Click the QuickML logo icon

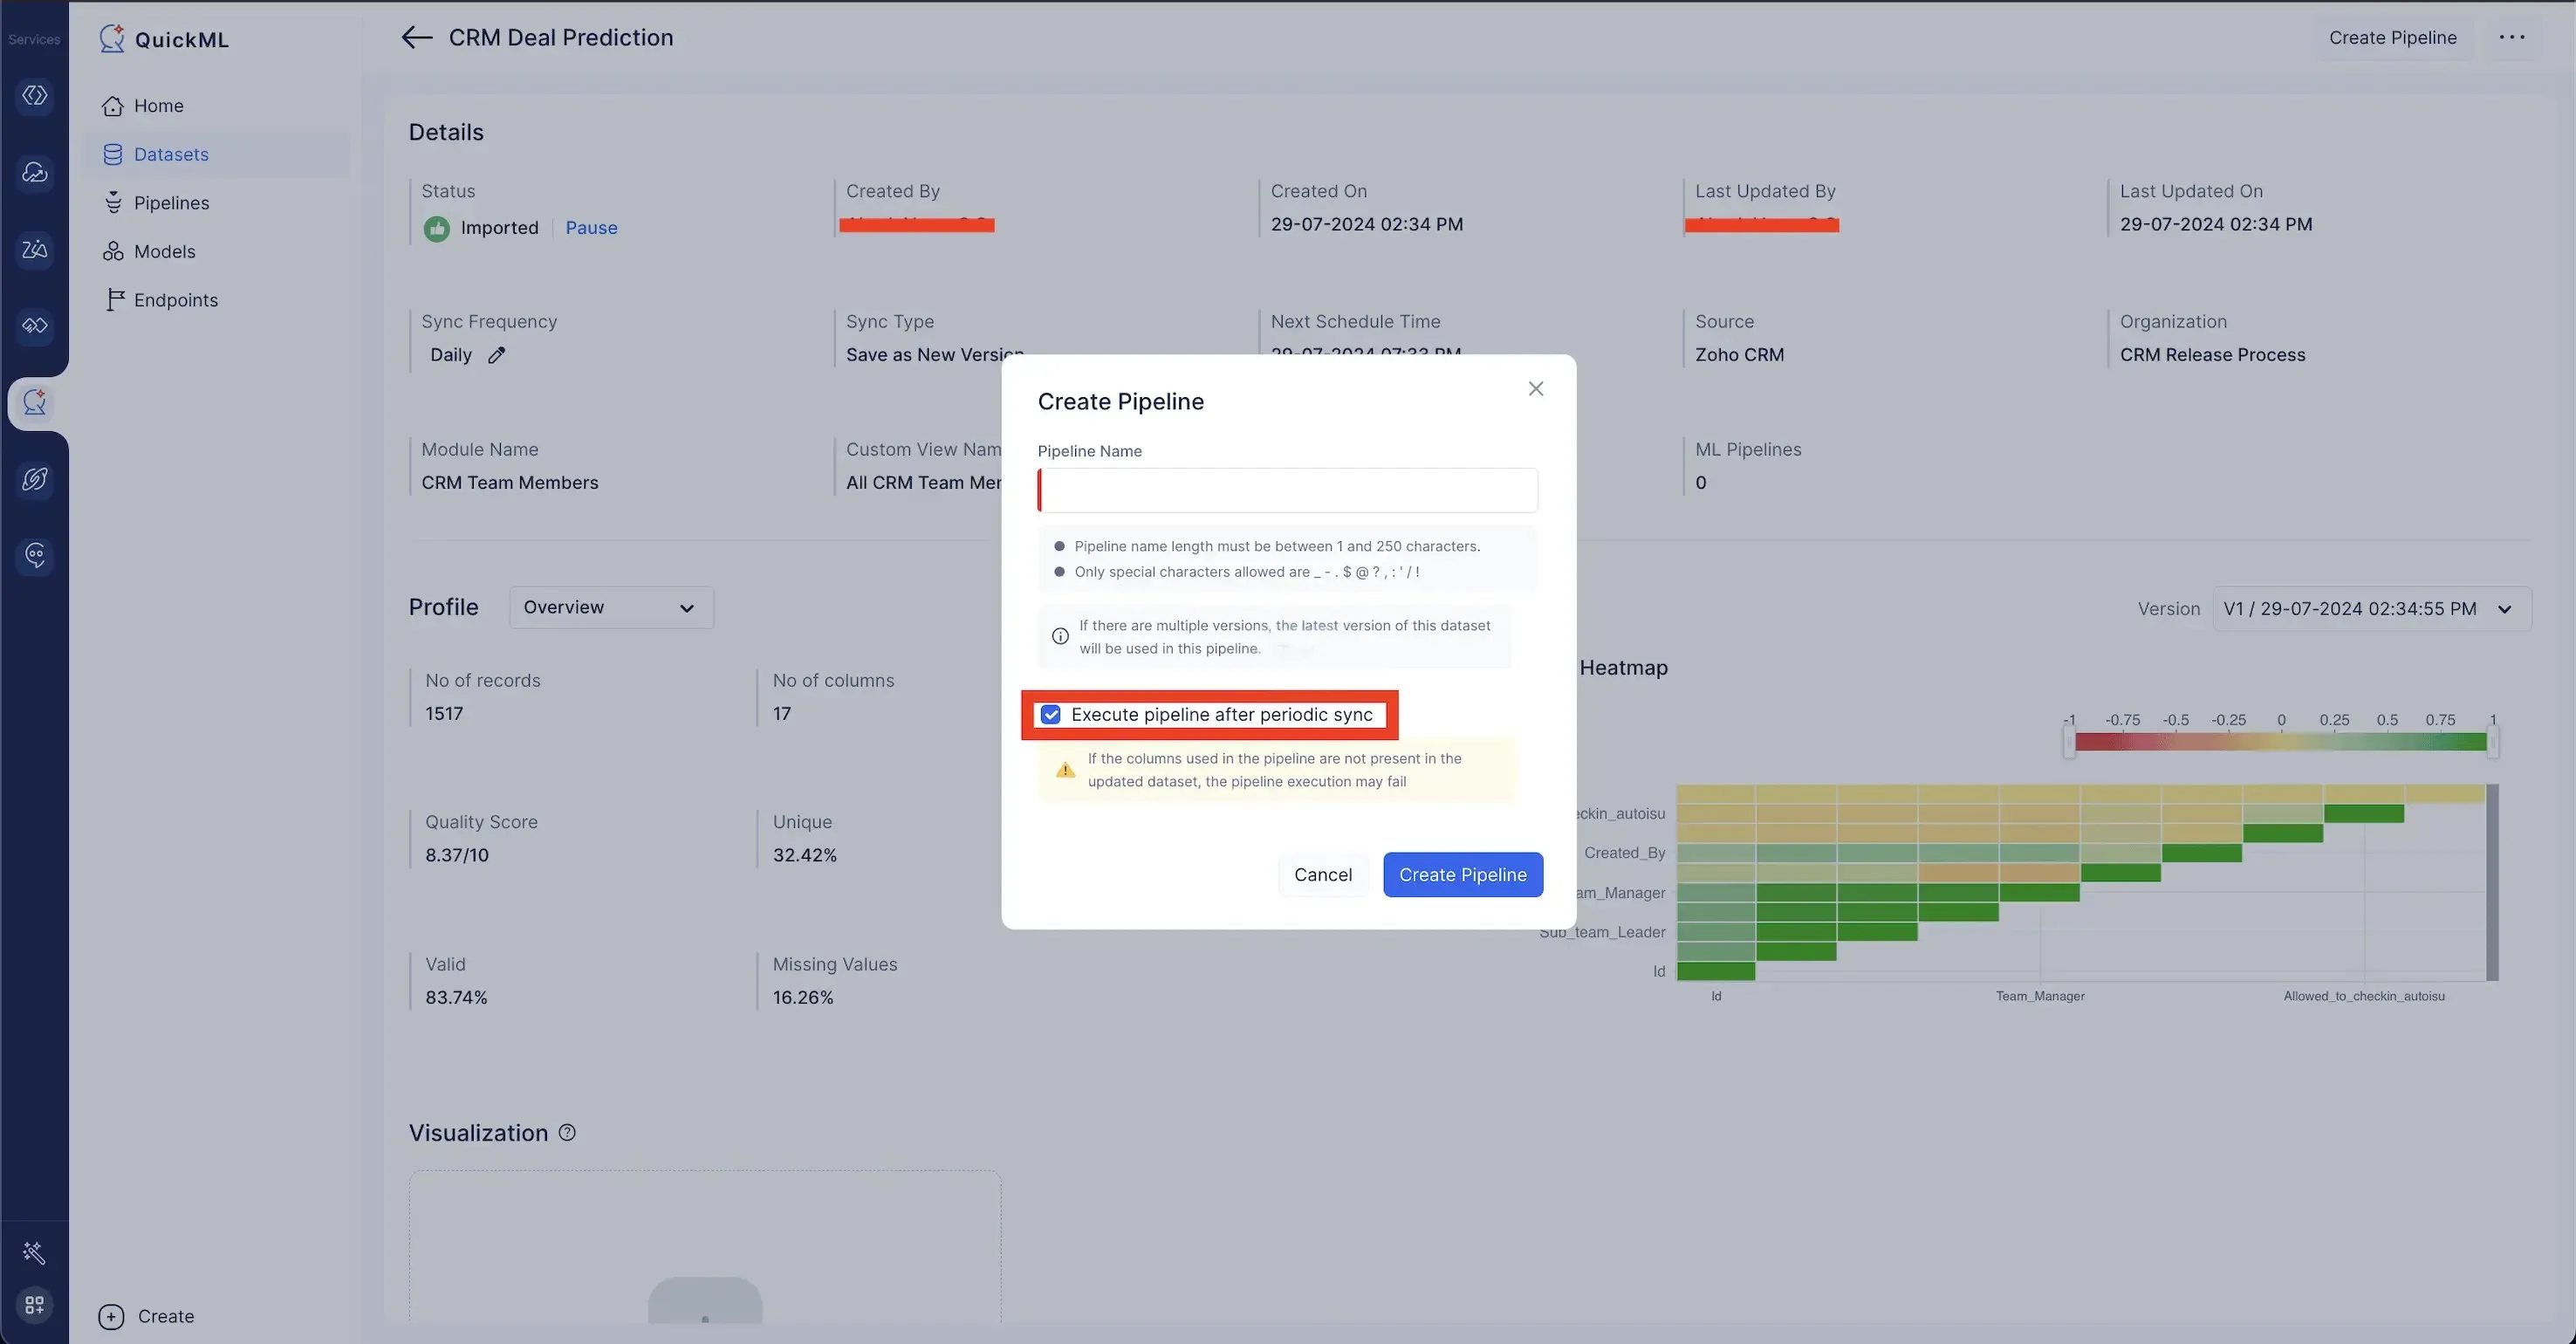click(112, 38)
